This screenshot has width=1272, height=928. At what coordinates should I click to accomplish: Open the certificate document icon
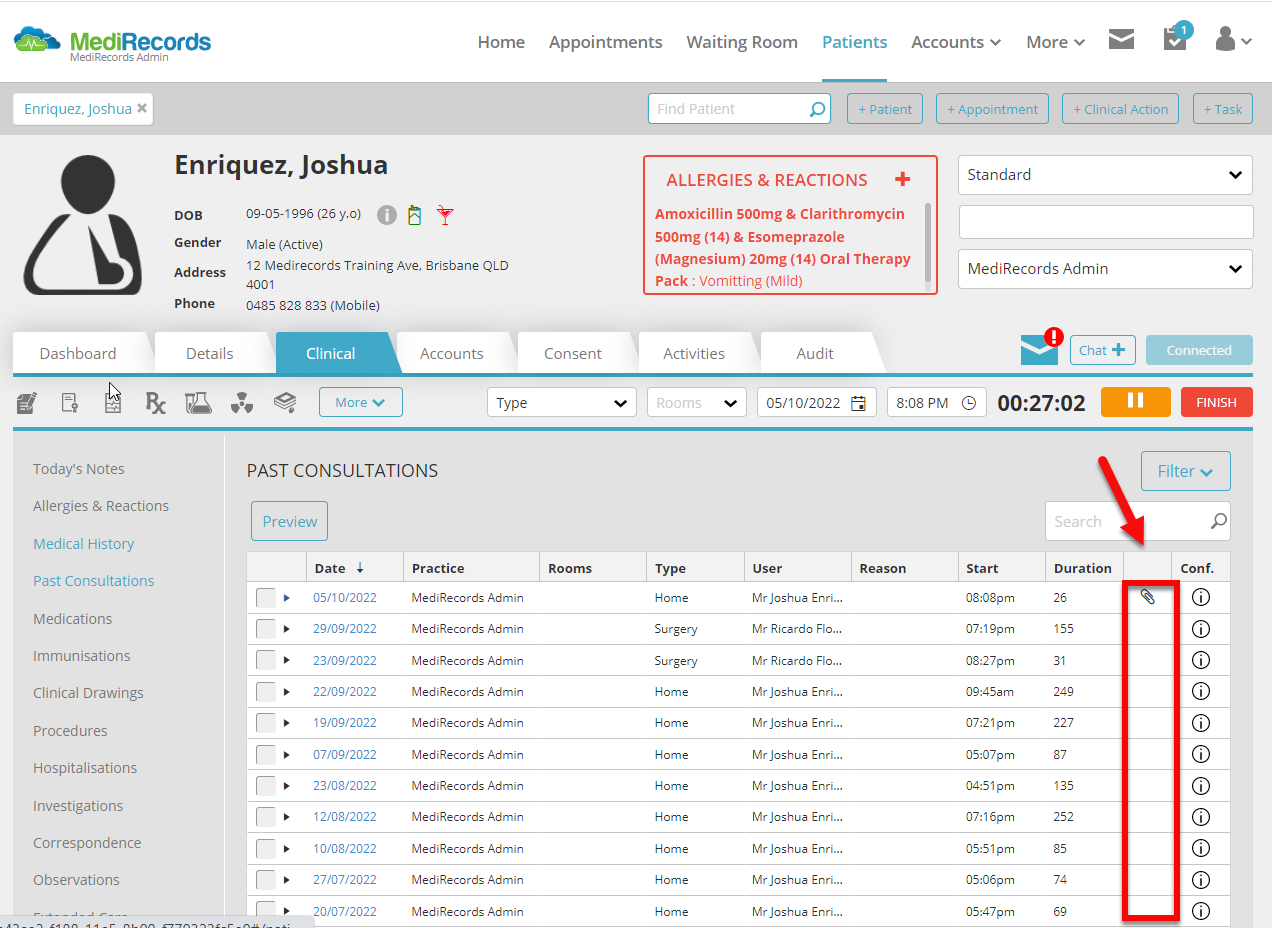[69, 403]
